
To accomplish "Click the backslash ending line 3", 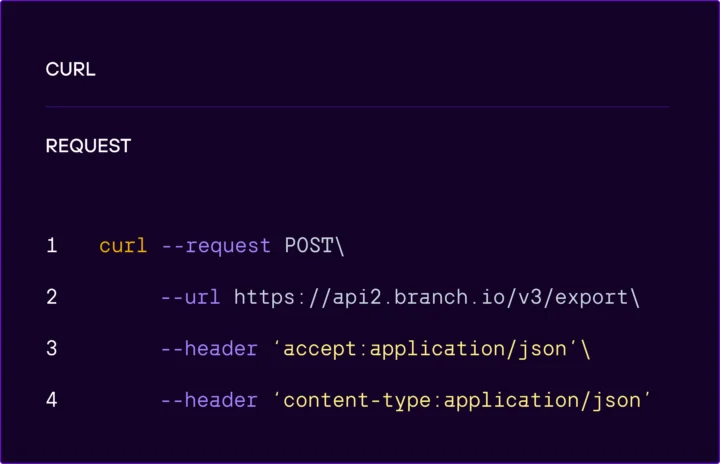I will click(x=586, y=349).
